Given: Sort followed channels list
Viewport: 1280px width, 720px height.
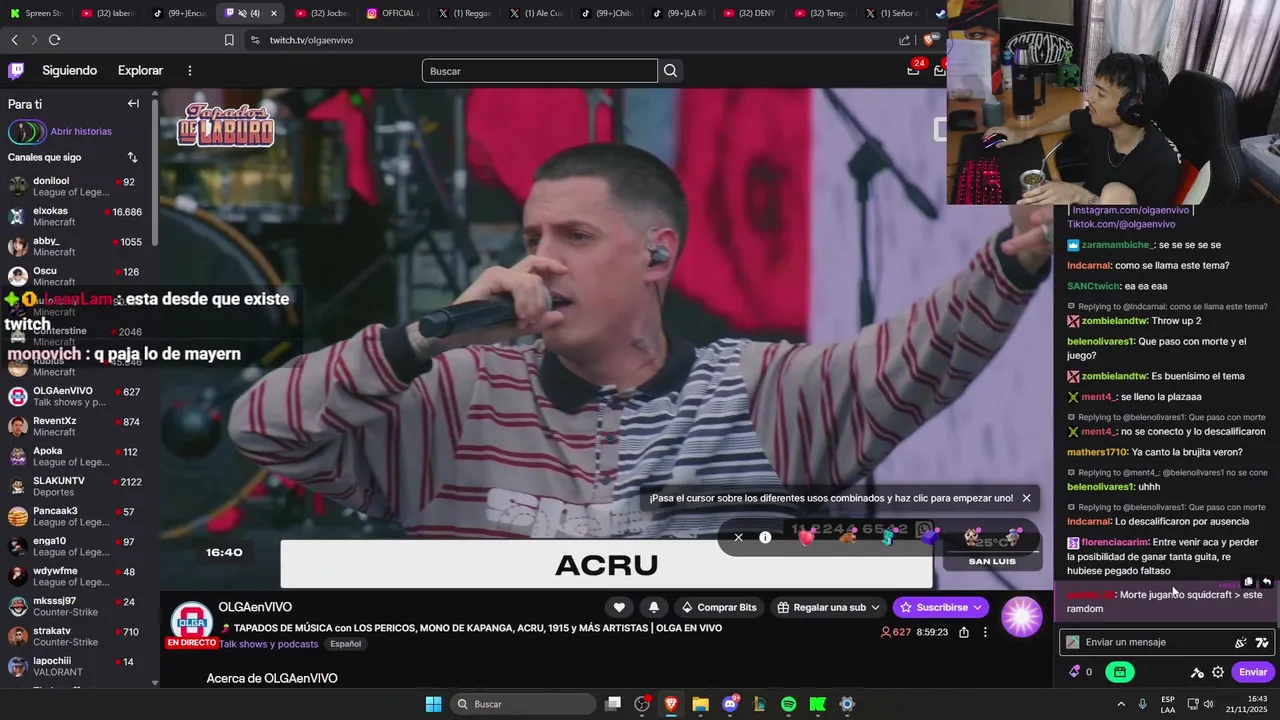Looking at the screenshot, I should [x=132, y=158].
